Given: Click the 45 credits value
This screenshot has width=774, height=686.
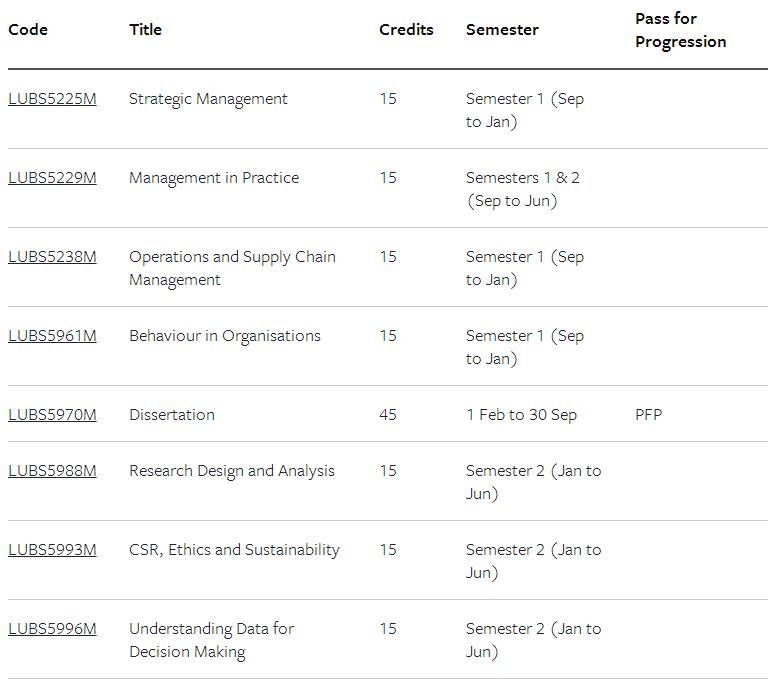Looking at the screenshot, I should click(388, 415).
